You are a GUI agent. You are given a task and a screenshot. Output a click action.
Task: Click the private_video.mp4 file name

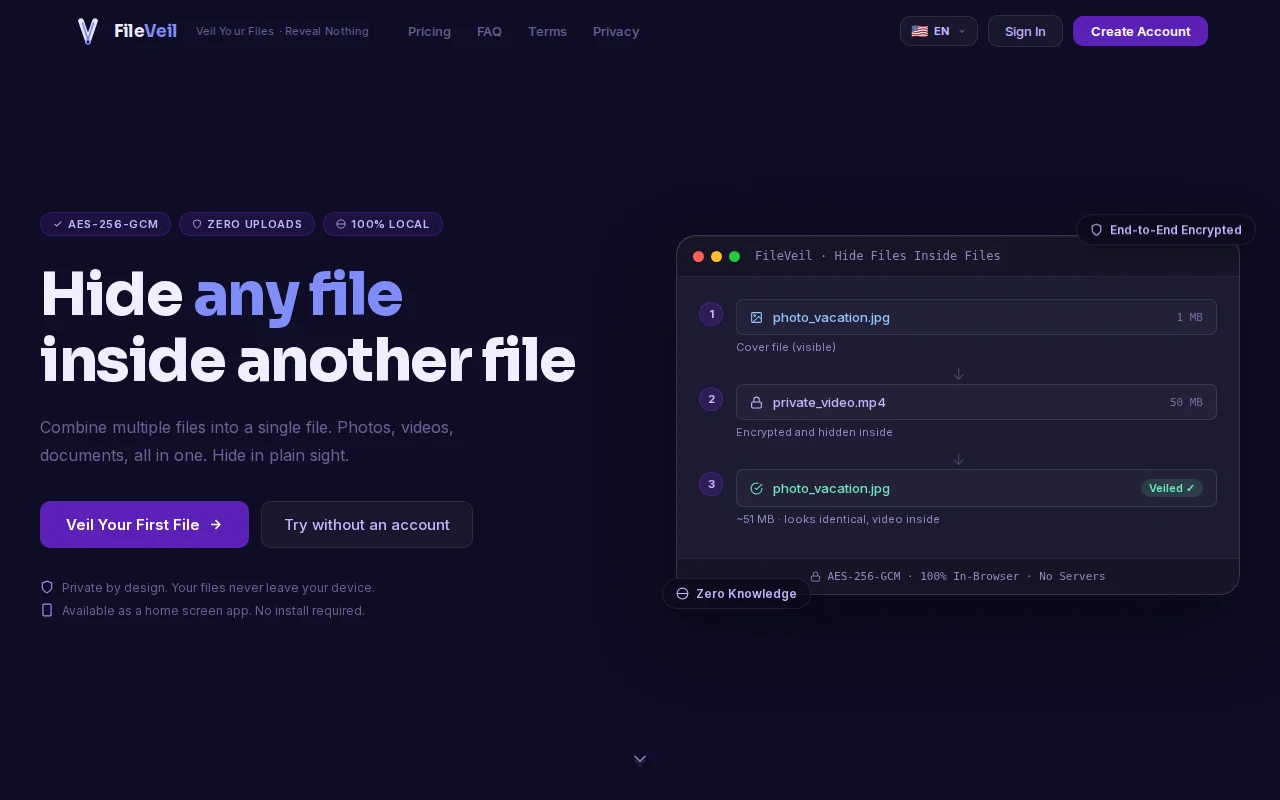(829, 402)
